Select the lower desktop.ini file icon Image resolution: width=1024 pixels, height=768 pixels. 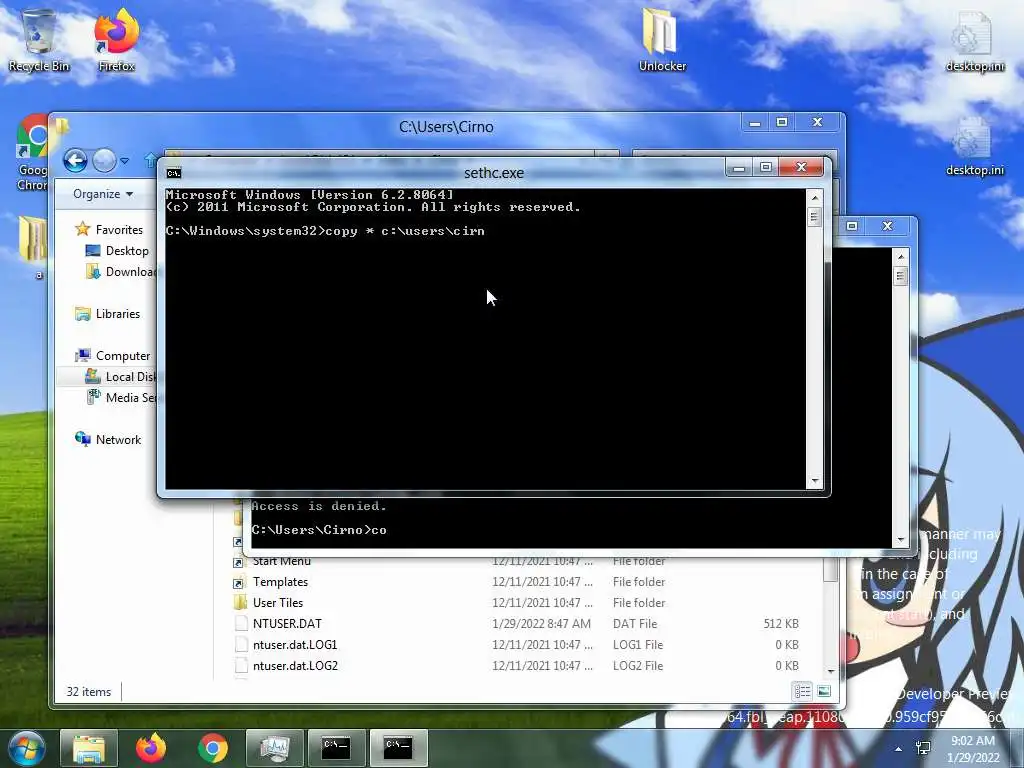974,147
